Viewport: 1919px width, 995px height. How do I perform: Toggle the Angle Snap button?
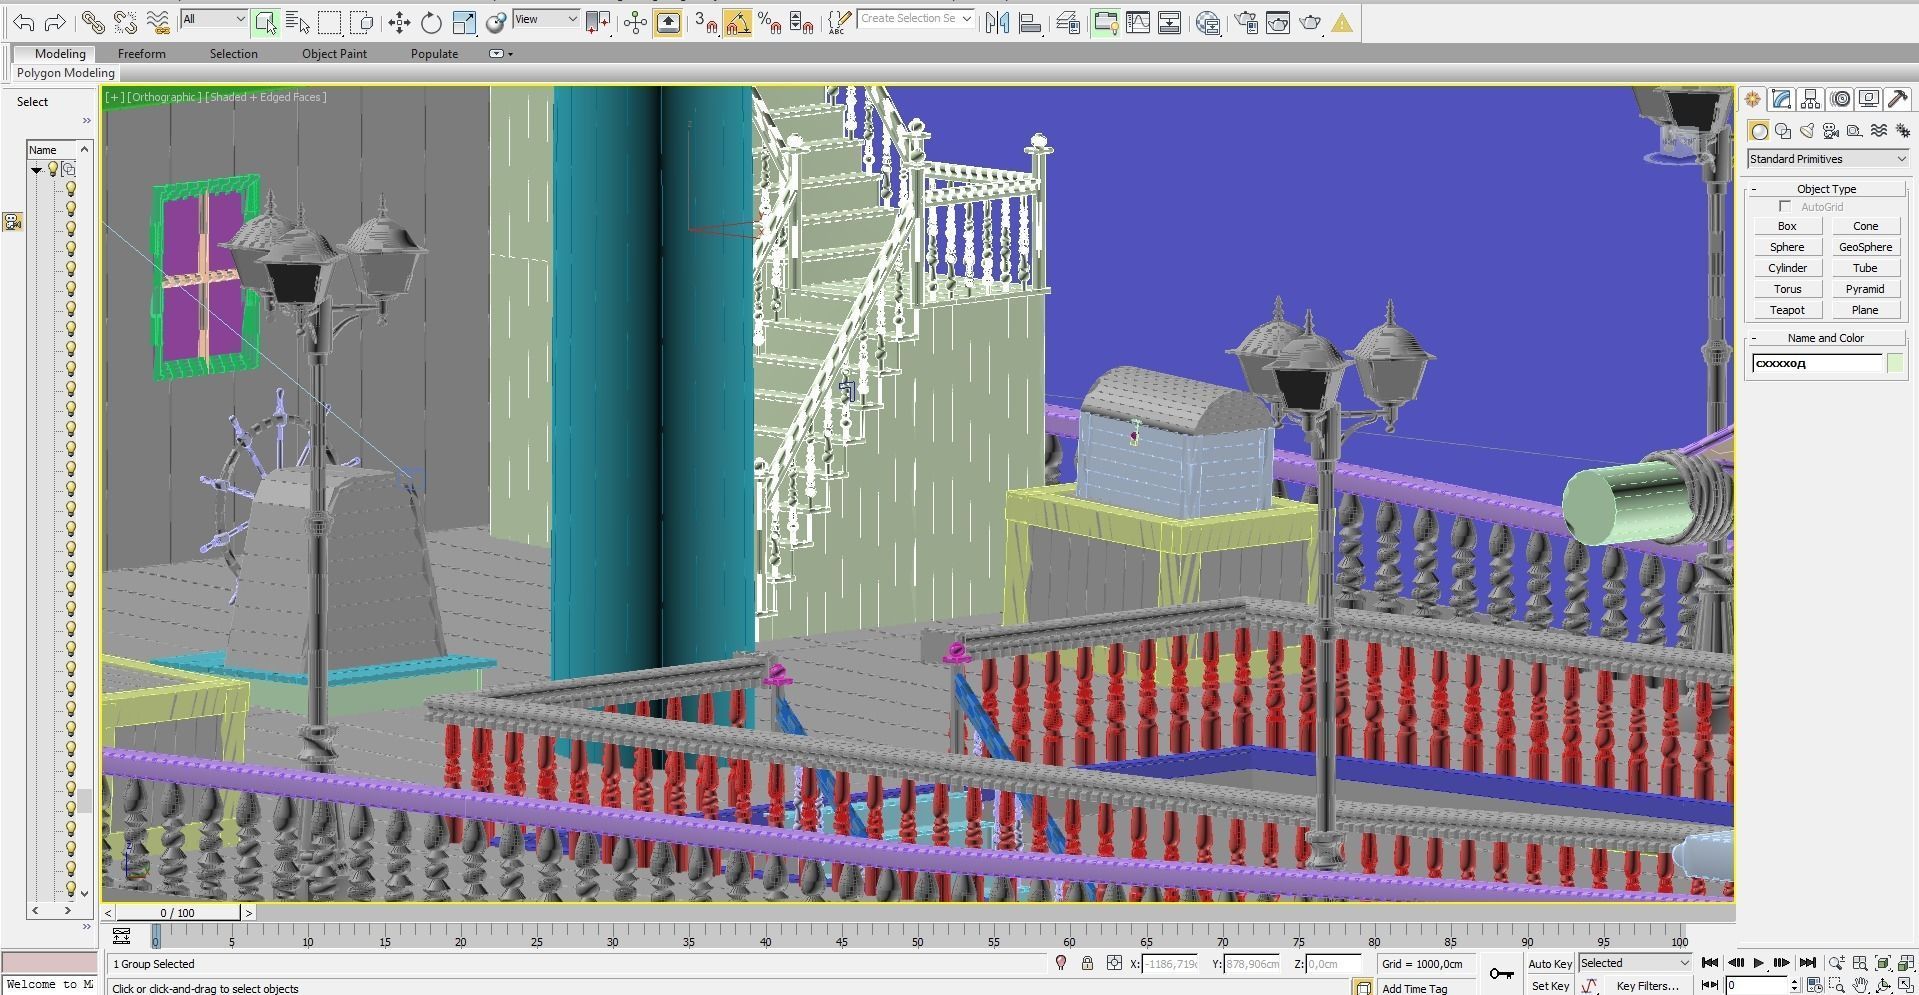click(738, 22)
